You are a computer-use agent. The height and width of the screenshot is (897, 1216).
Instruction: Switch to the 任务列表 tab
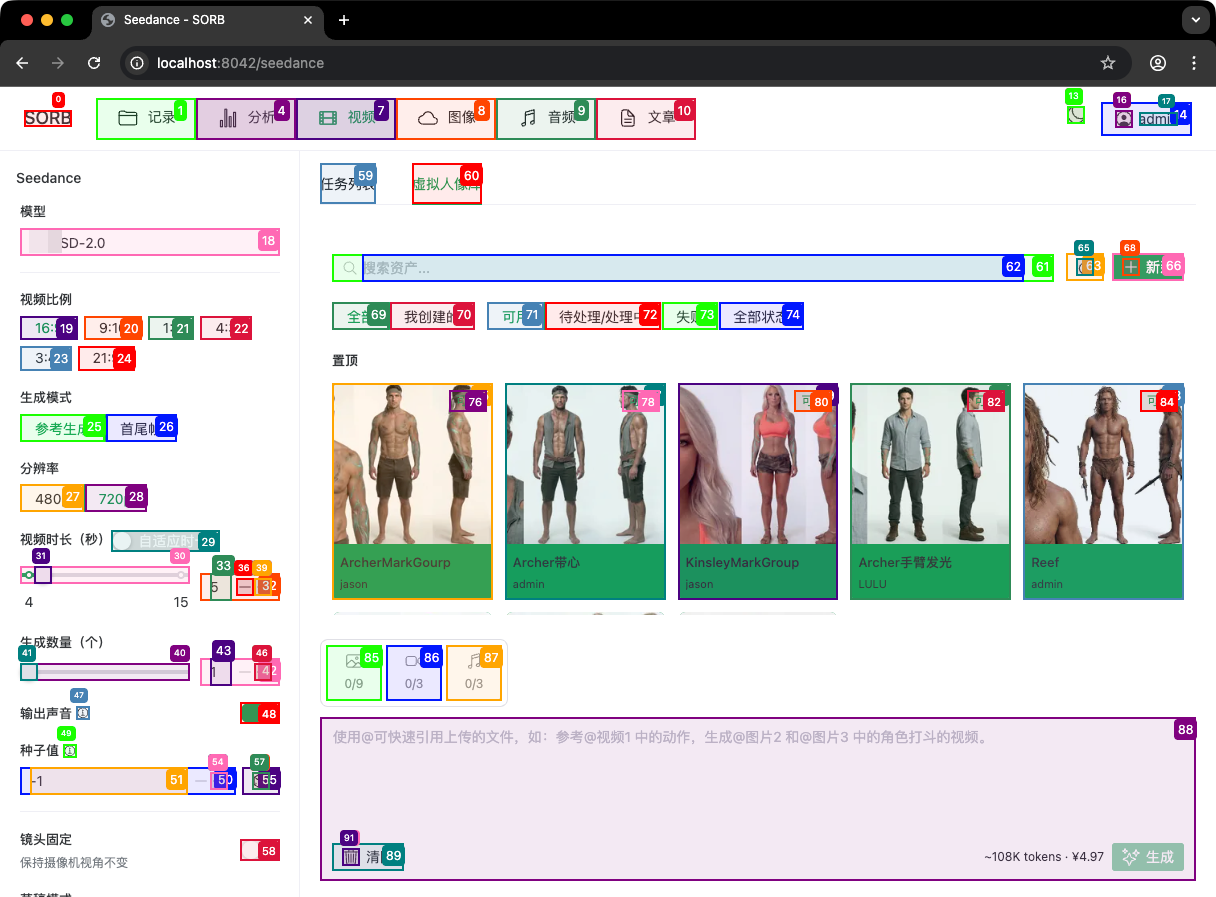(x=347, y=184)
